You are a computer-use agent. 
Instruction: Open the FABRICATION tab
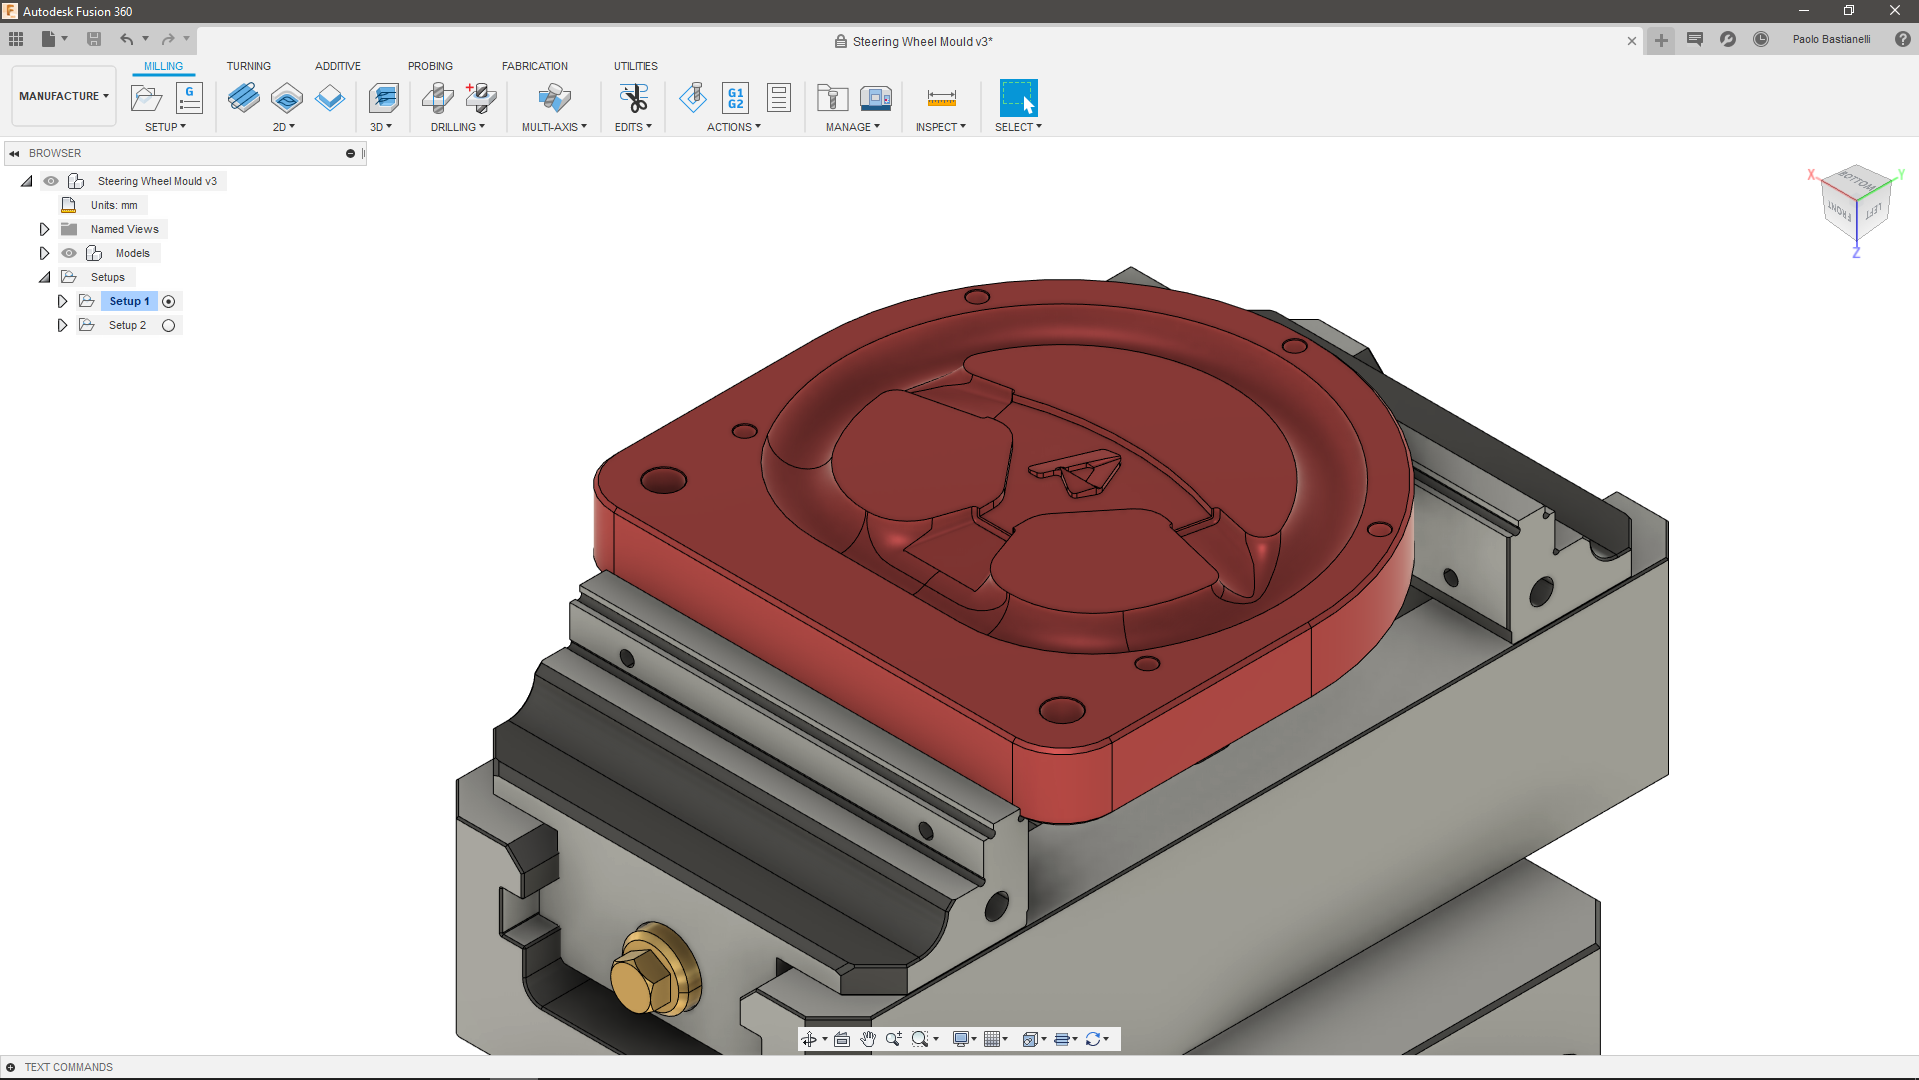(534, 66)
